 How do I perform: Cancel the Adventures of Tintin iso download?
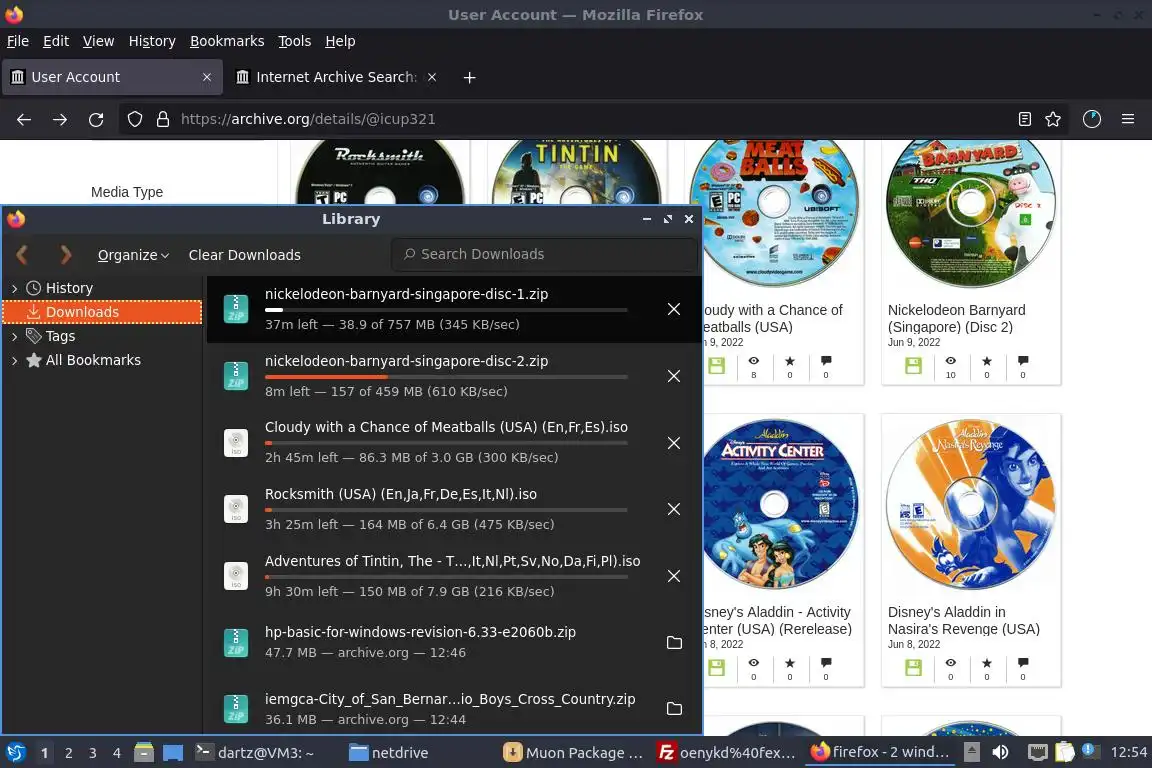click(674, 576)
